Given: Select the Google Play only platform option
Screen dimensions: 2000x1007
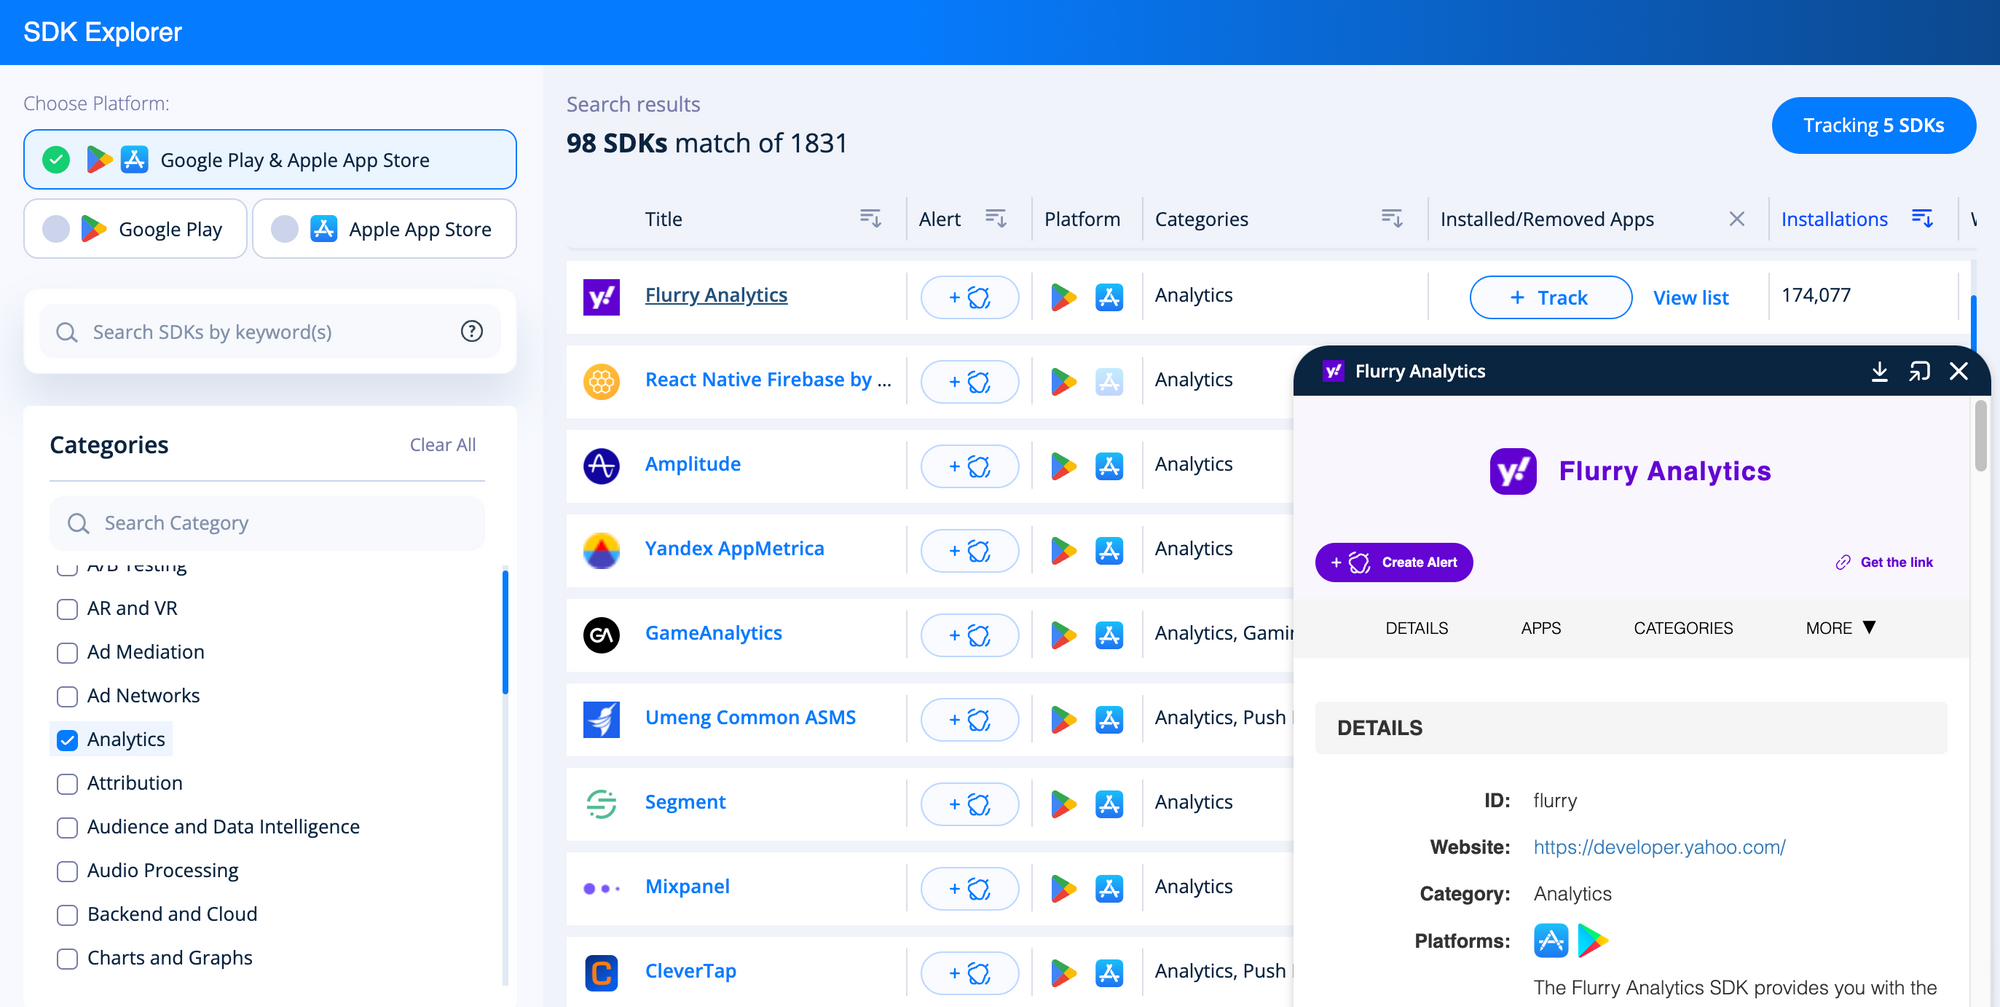Looking at the screenshot, I should coord(134,228).
